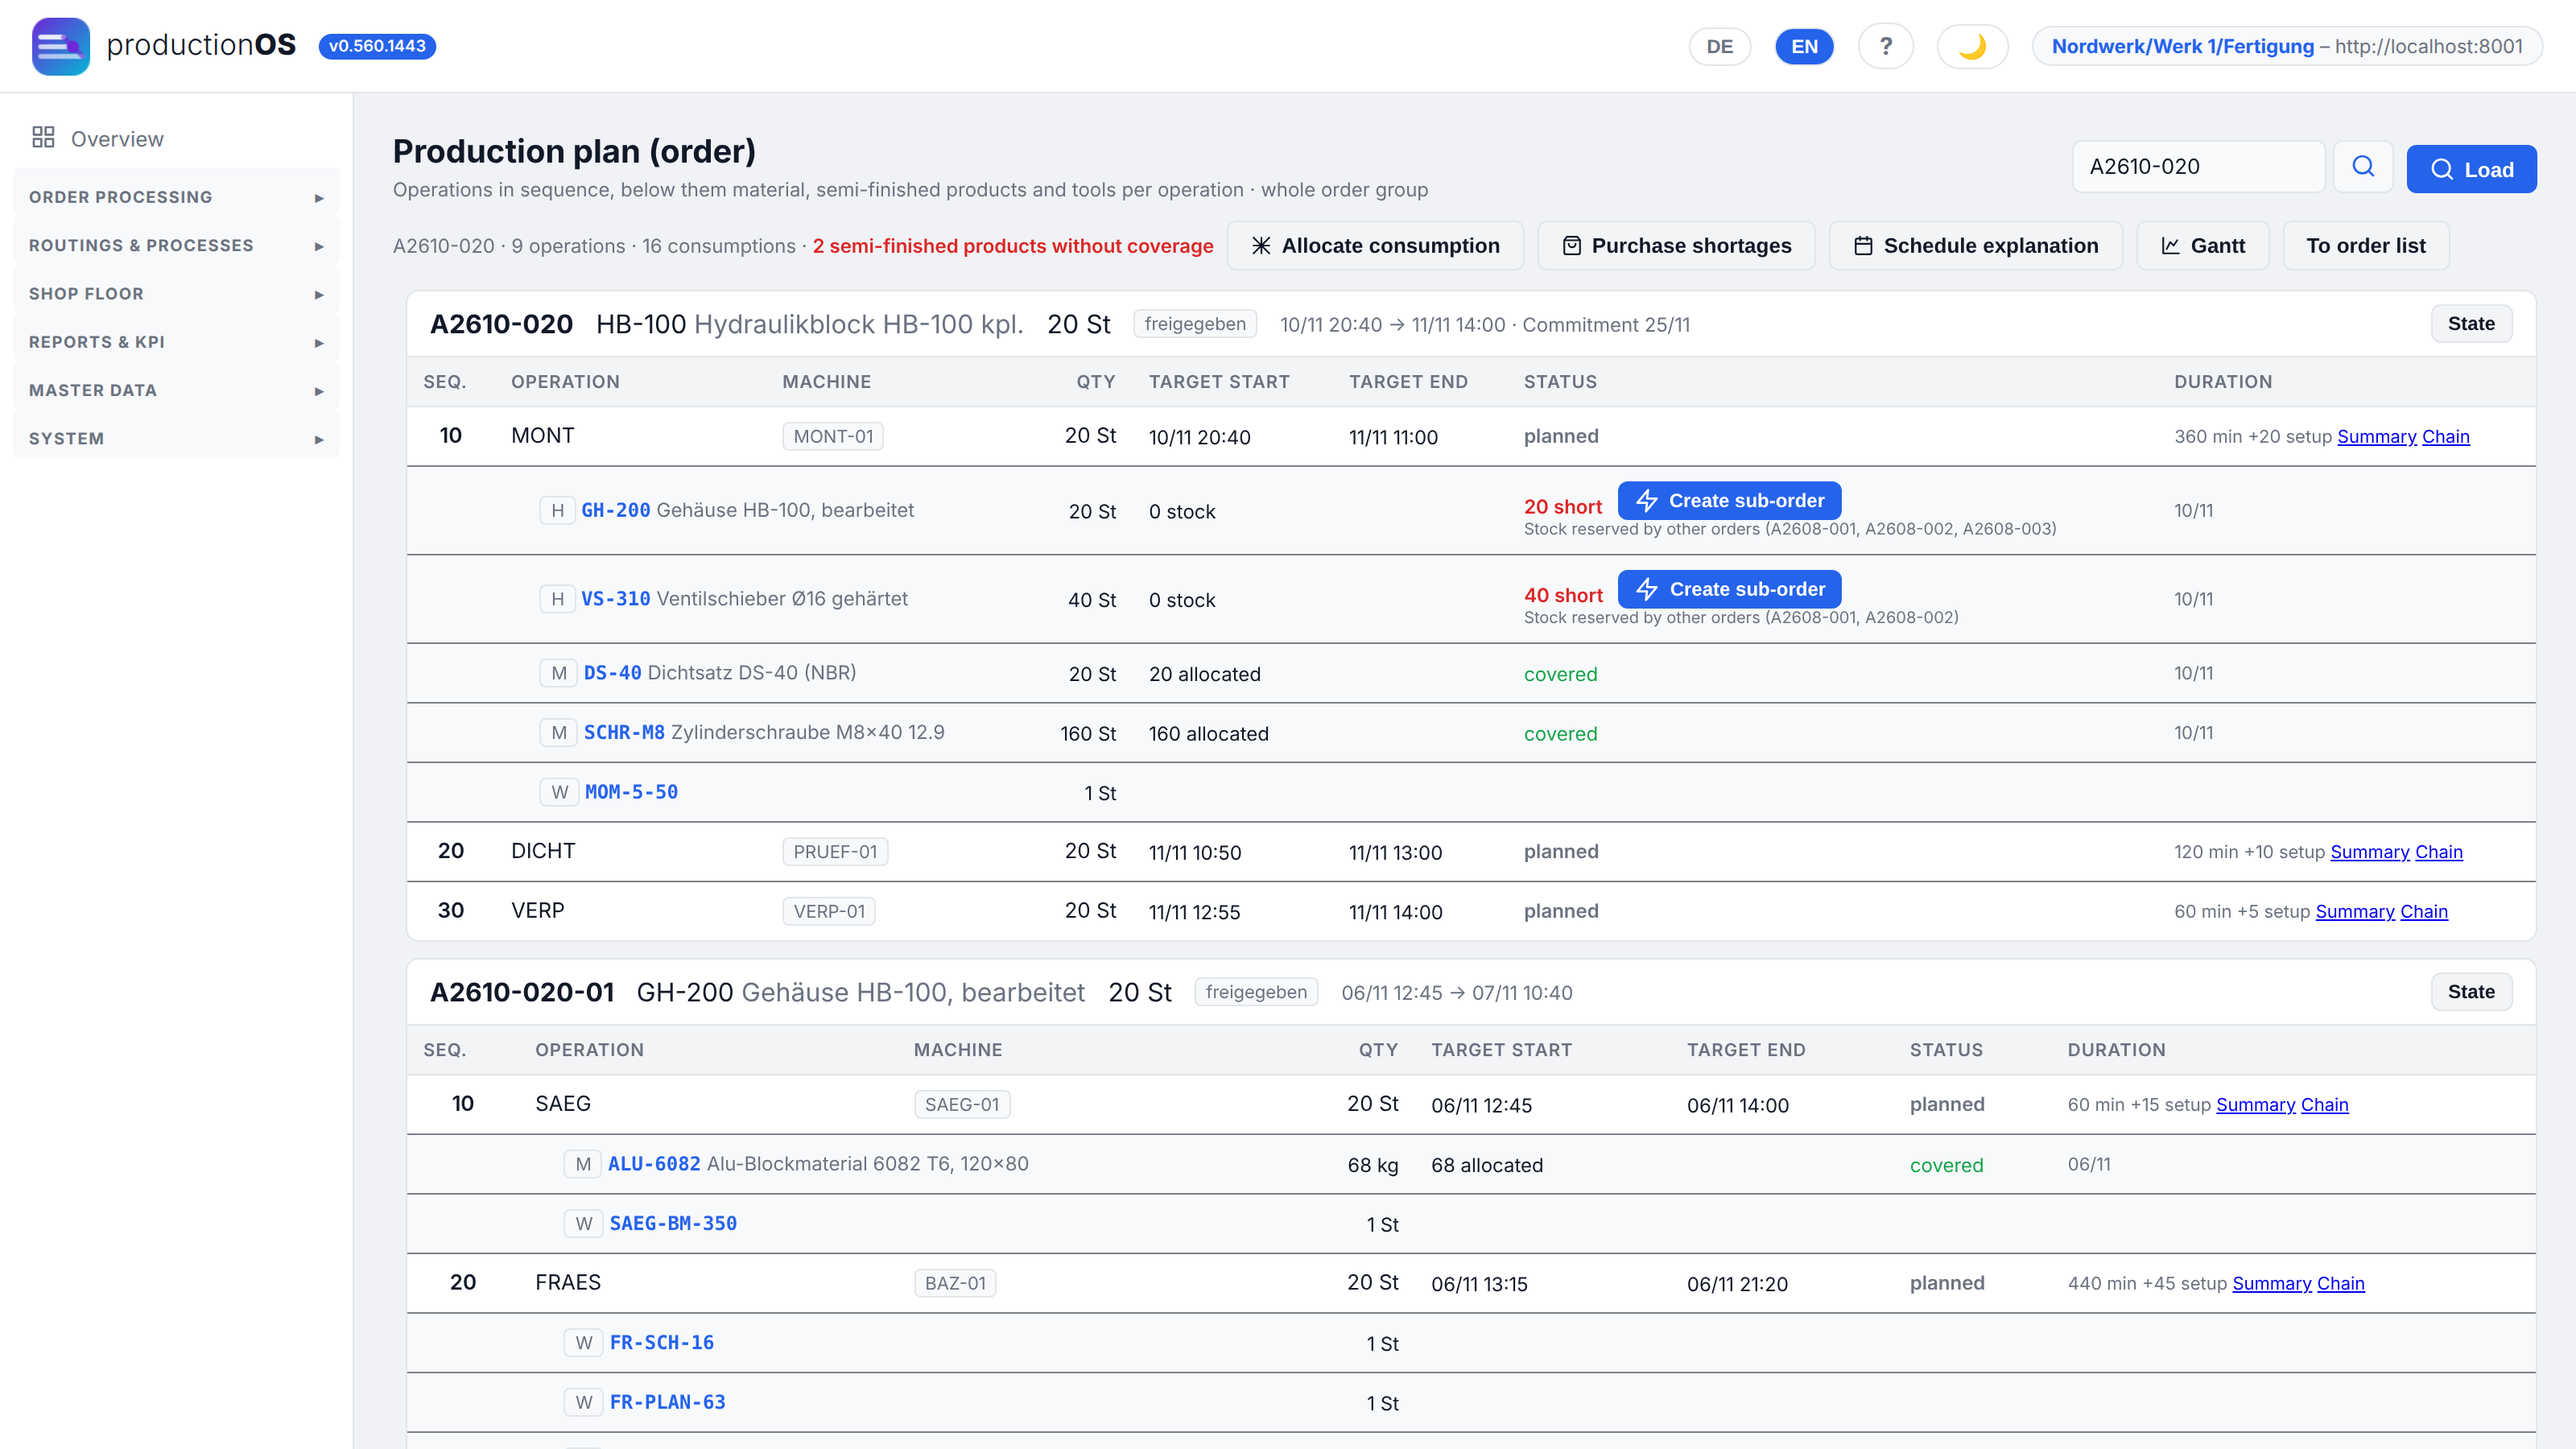Open ALU-6082 material link
The height and width of the screenshot is (1449, 2576).
tap(654, 1165)
